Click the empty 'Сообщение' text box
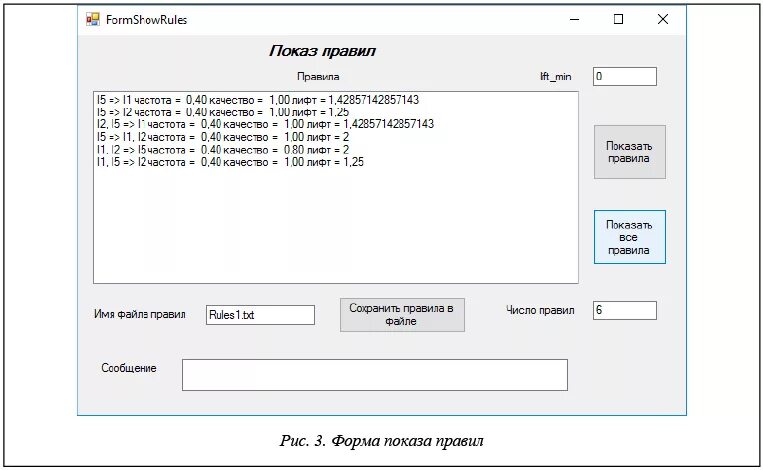 click(375, 375)
